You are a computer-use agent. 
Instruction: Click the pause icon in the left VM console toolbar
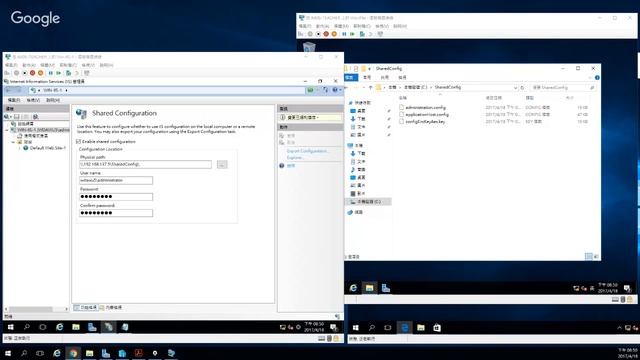point(51,73)
